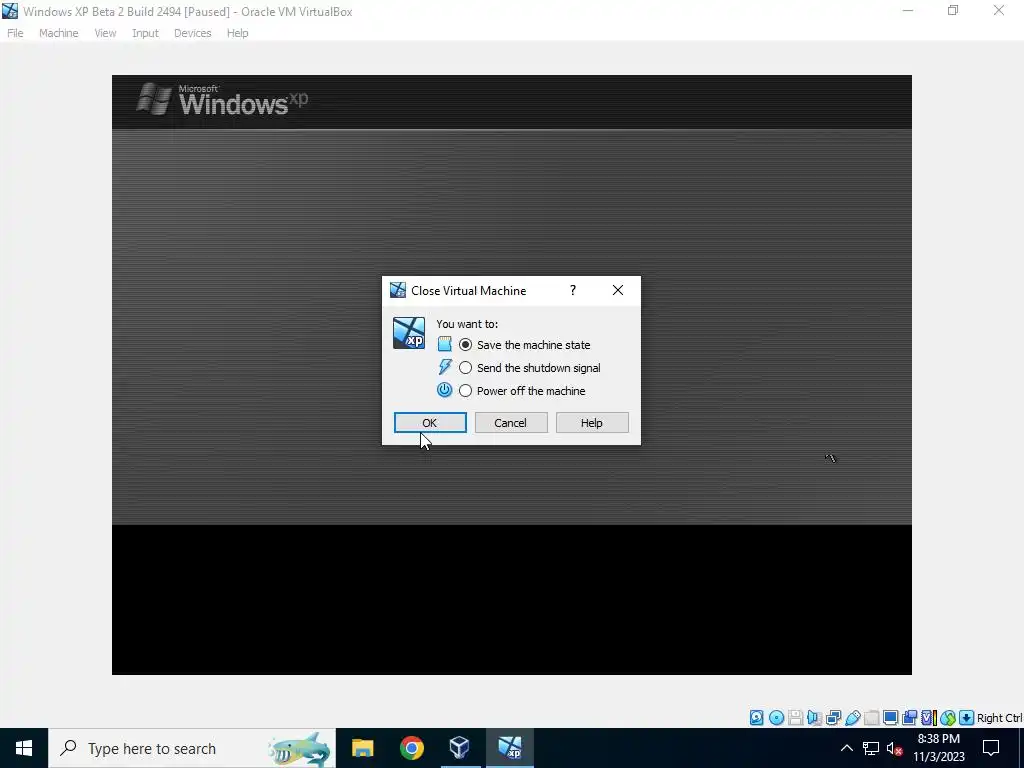Click the USB devices status icon
Viewport: 1024px width, 768px height.
pyautogui.click(x=853, y=718)
